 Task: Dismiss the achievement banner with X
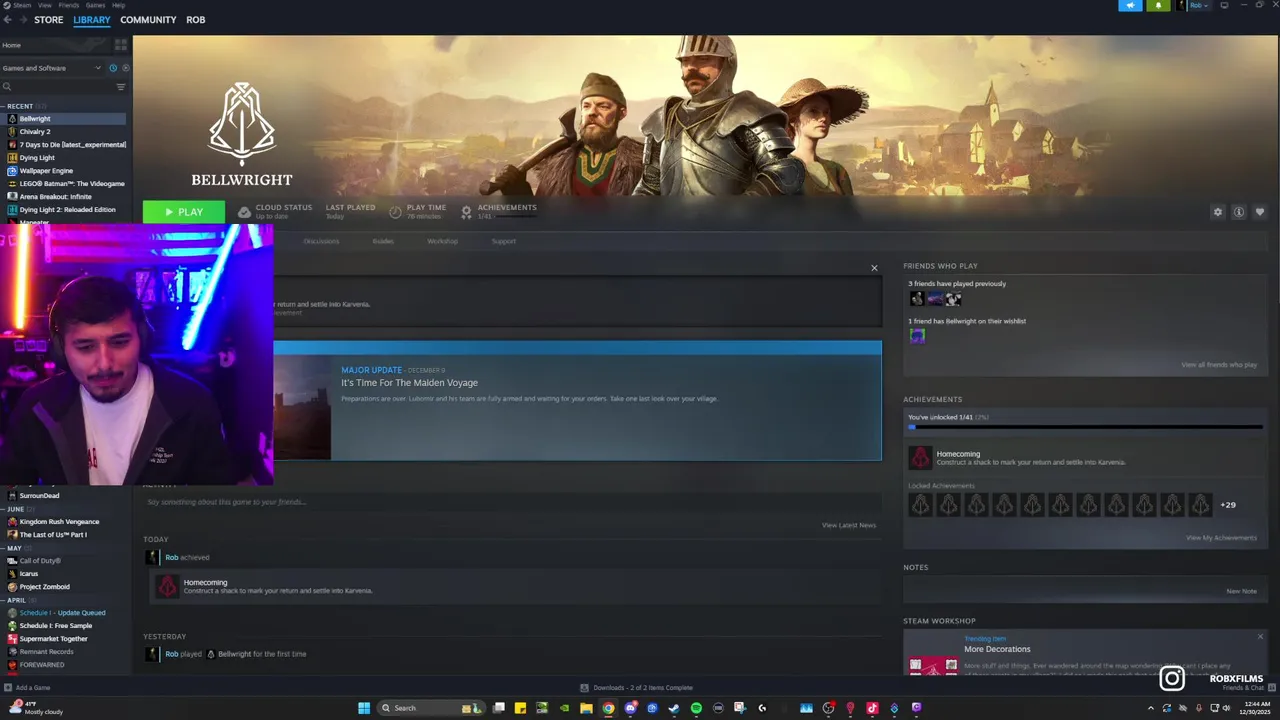point(874,268)
